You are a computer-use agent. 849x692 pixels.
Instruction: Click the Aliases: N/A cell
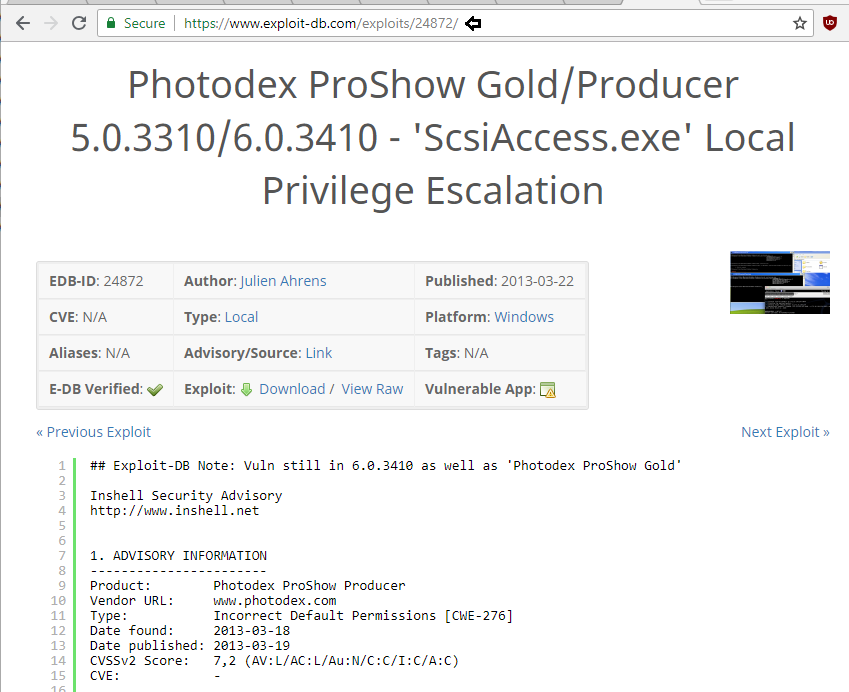(106, 353)
